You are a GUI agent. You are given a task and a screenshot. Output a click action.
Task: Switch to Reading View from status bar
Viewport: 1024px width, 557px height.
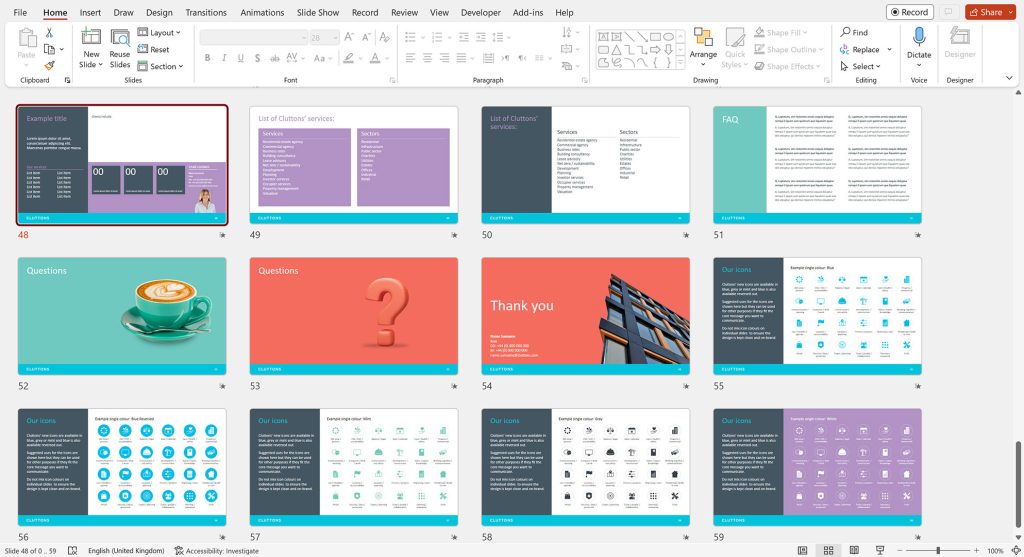pos(854,550)
